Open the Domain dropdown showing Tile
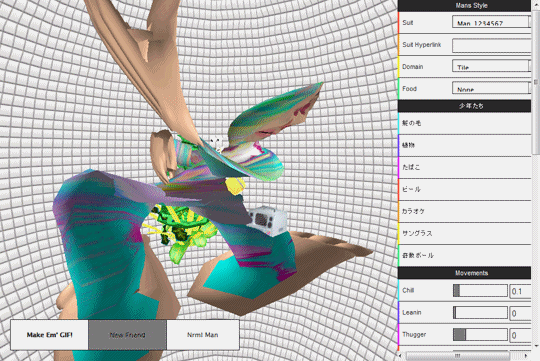This screenshot has width=540, height=361. point(491,66)
